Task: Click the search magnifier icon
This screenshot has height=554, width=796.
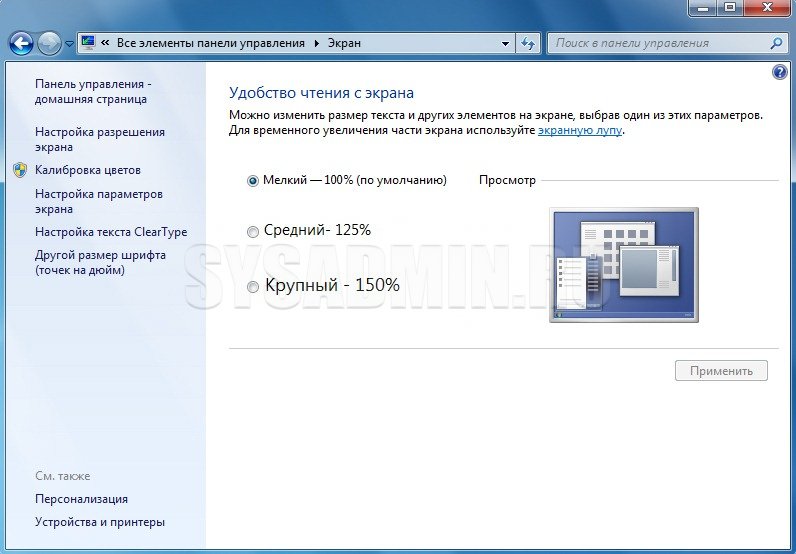Action: point(776,43)
